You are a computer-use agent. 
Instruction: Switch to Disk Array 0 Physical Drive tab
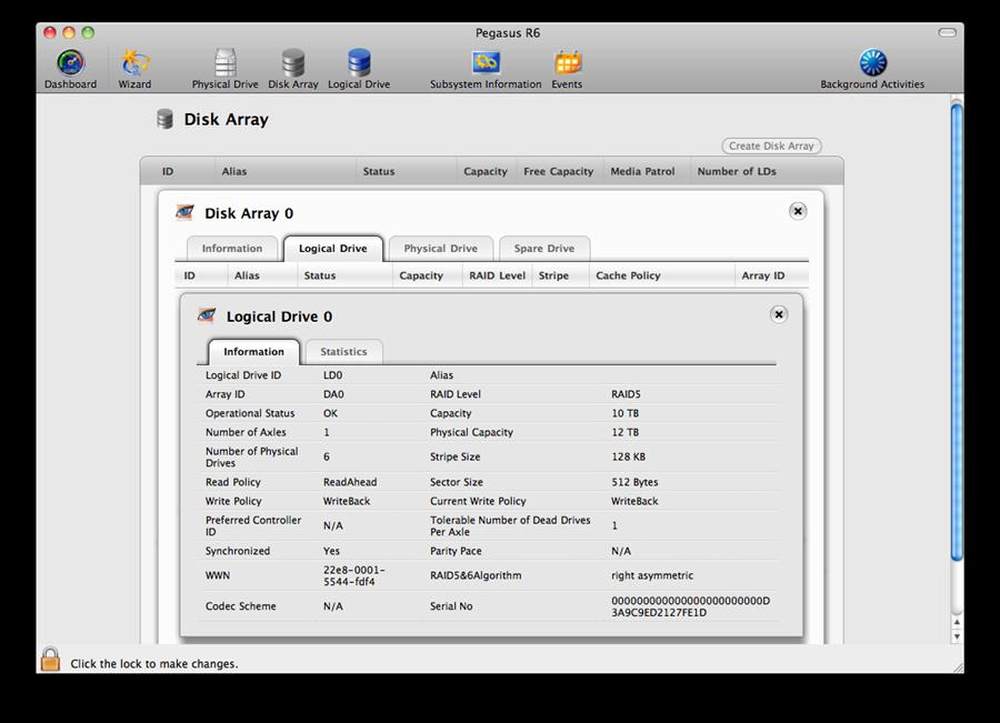pyautogui.click(x=441, y=249)
